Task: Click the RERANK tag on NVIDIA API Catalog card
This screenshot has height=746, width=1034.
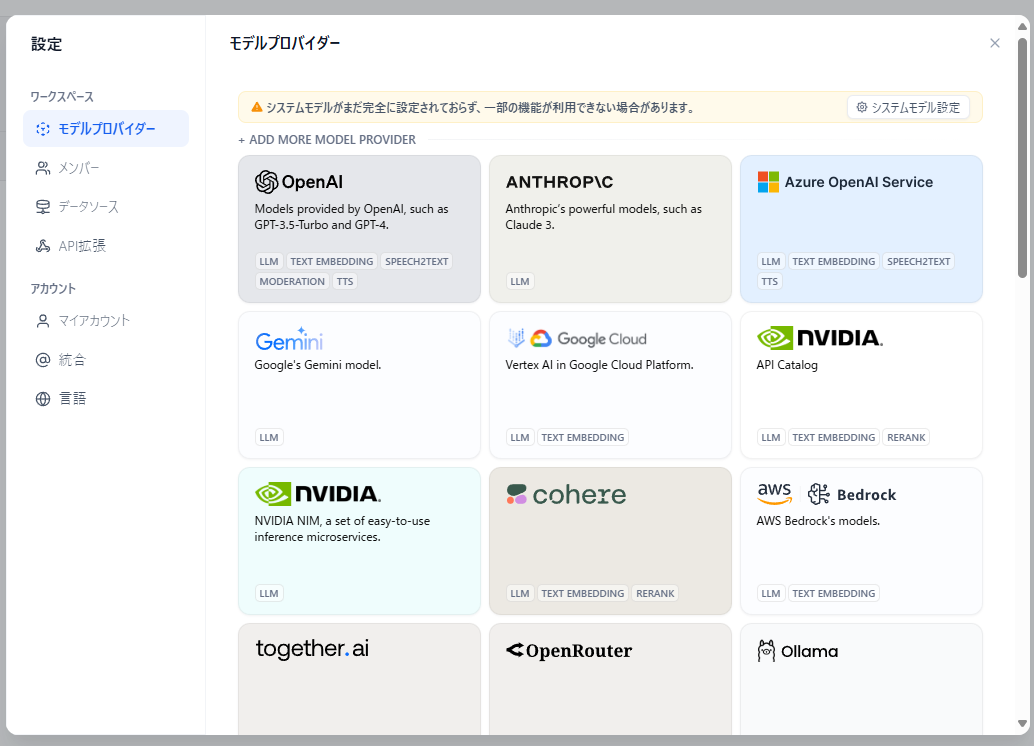Action: point(906,437)
